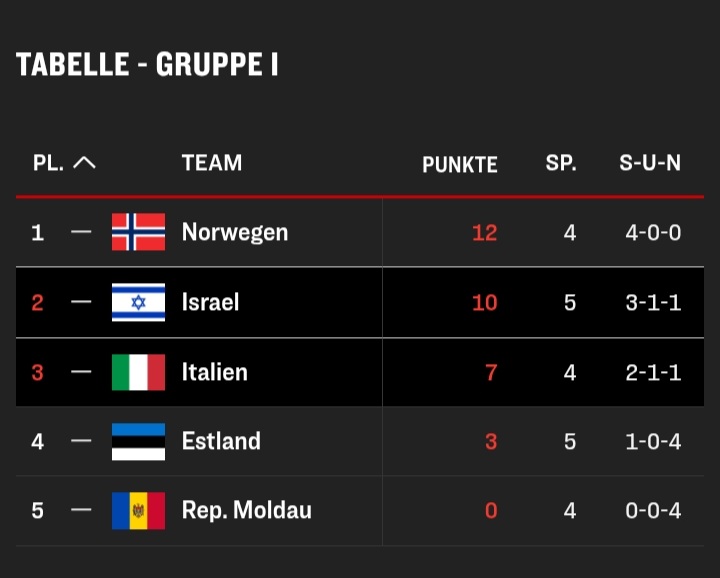The width and height of the screenshot is (720, 578).
Task: Open the Norwegen team link
Action: pyautogui.click(x=235, y=232)
